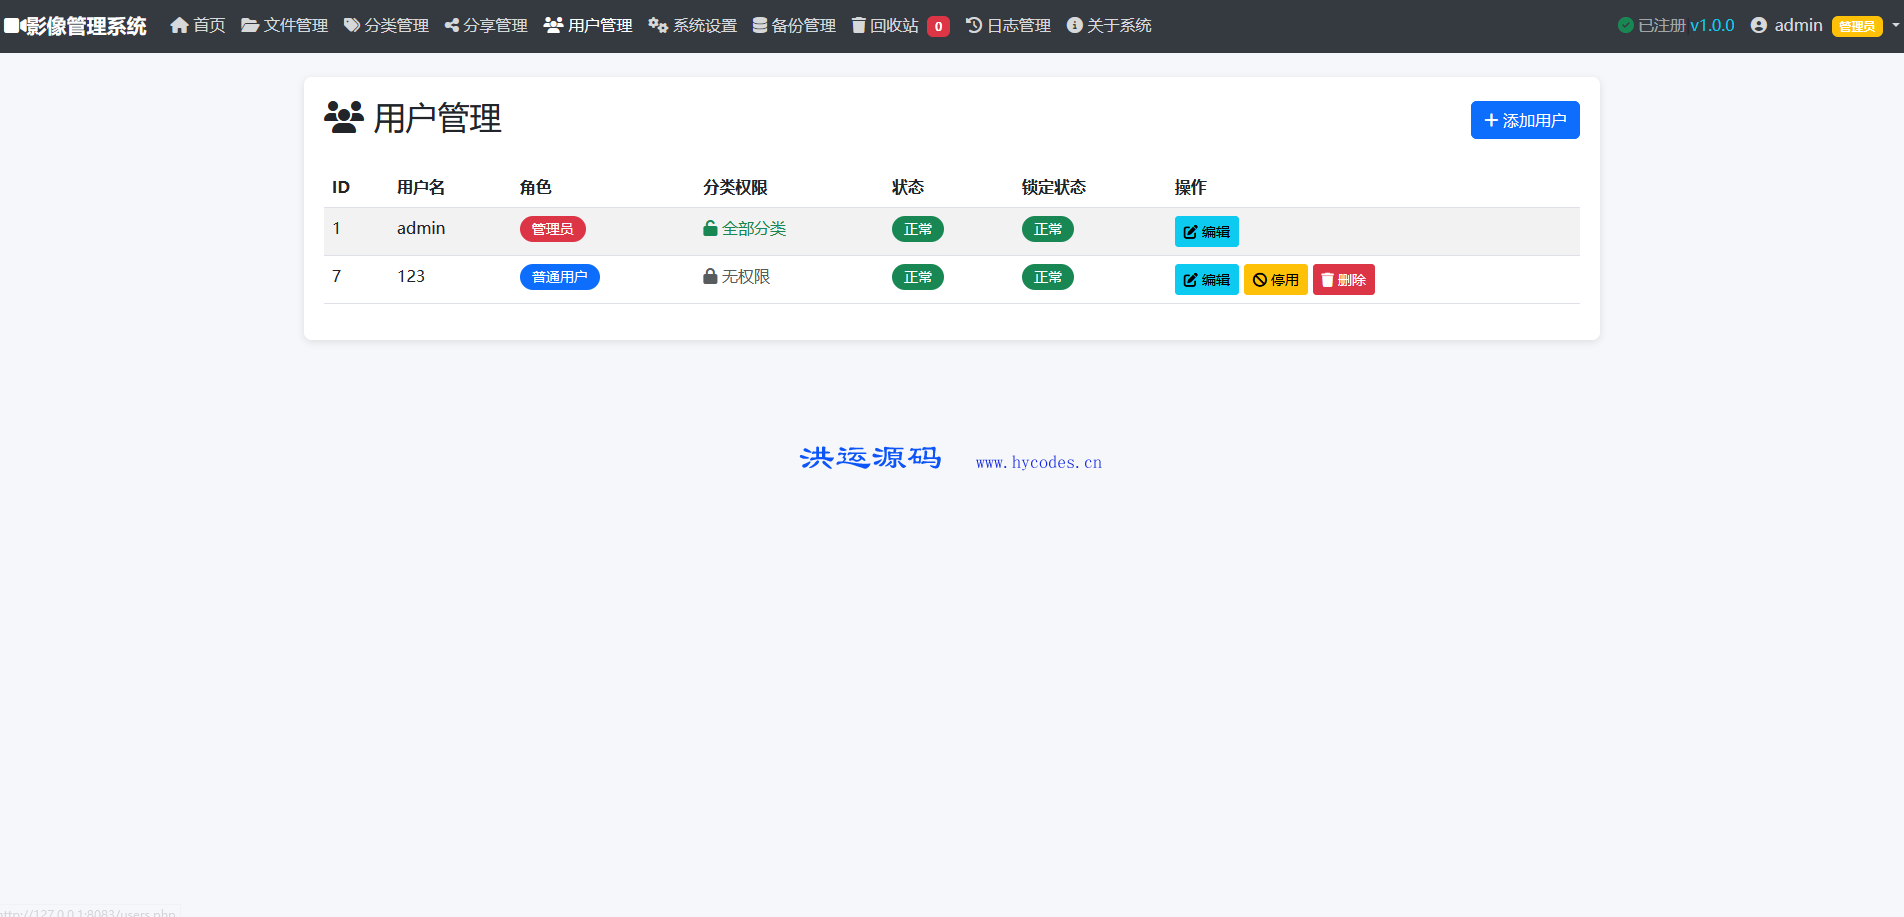The image size is (1904, 917).
Task: Click the 已注册 status text
Action: click(1662, 25)
